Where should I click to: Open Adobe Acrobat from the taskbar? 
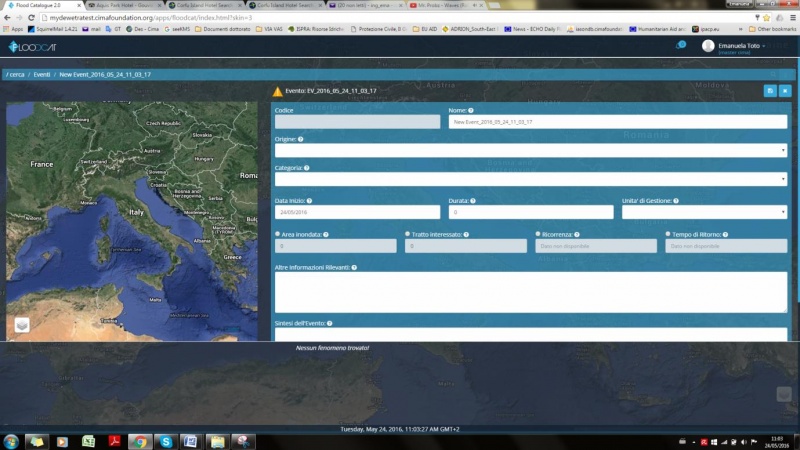114,441
